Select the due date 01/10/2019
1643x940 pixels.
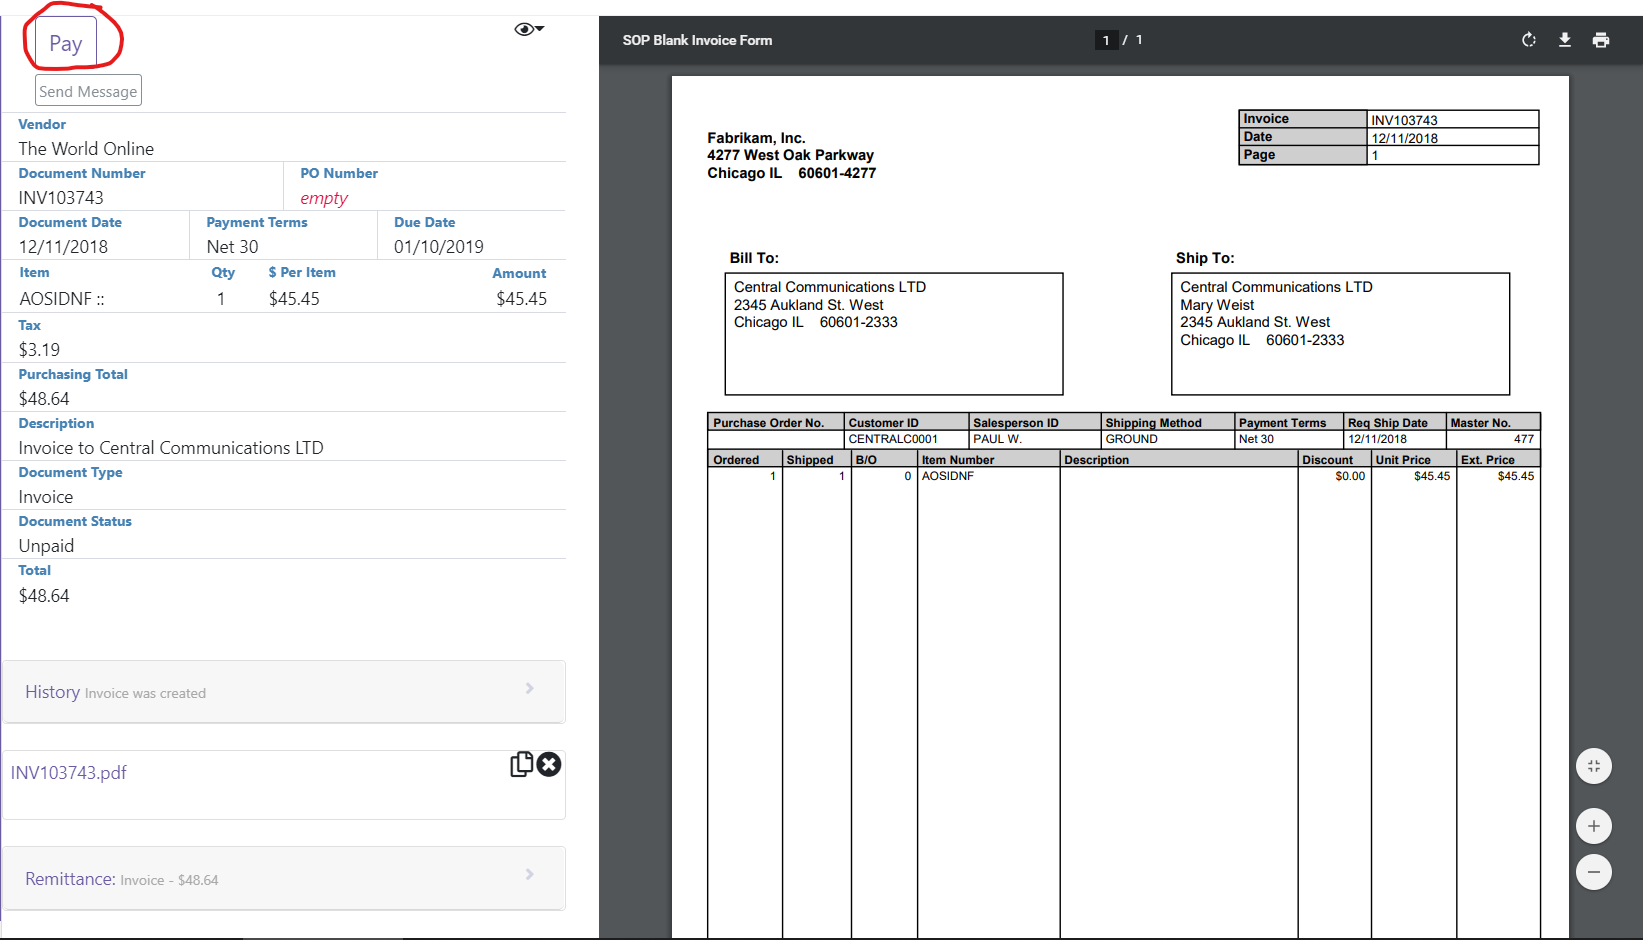coord(439,247)
